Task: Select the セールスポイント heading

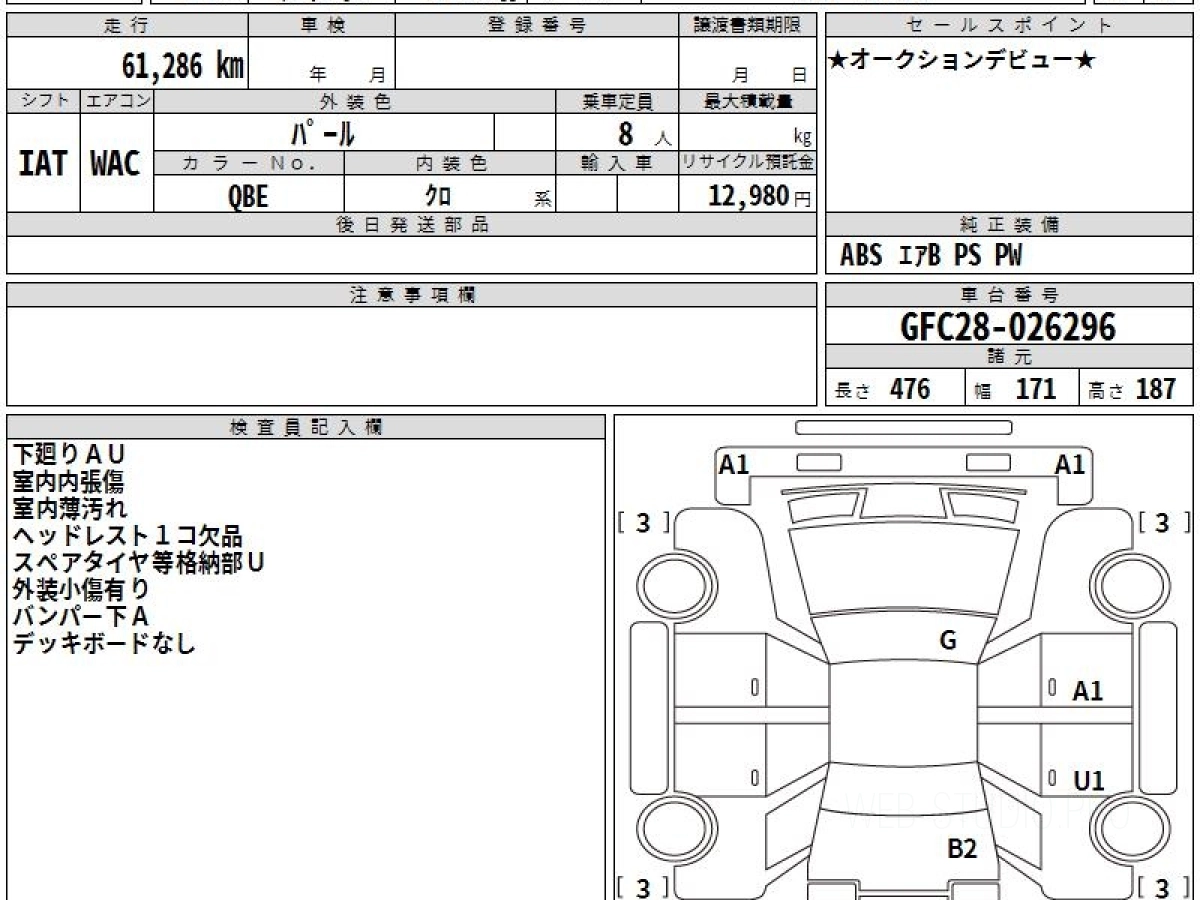Action: 1010,26
